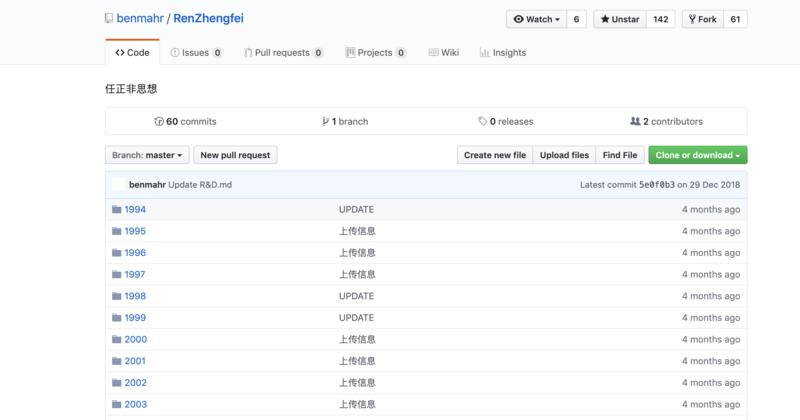The height and width of the screenshot is (420, 800).
Task: Unstar the repository
Action: coord(620,19)
